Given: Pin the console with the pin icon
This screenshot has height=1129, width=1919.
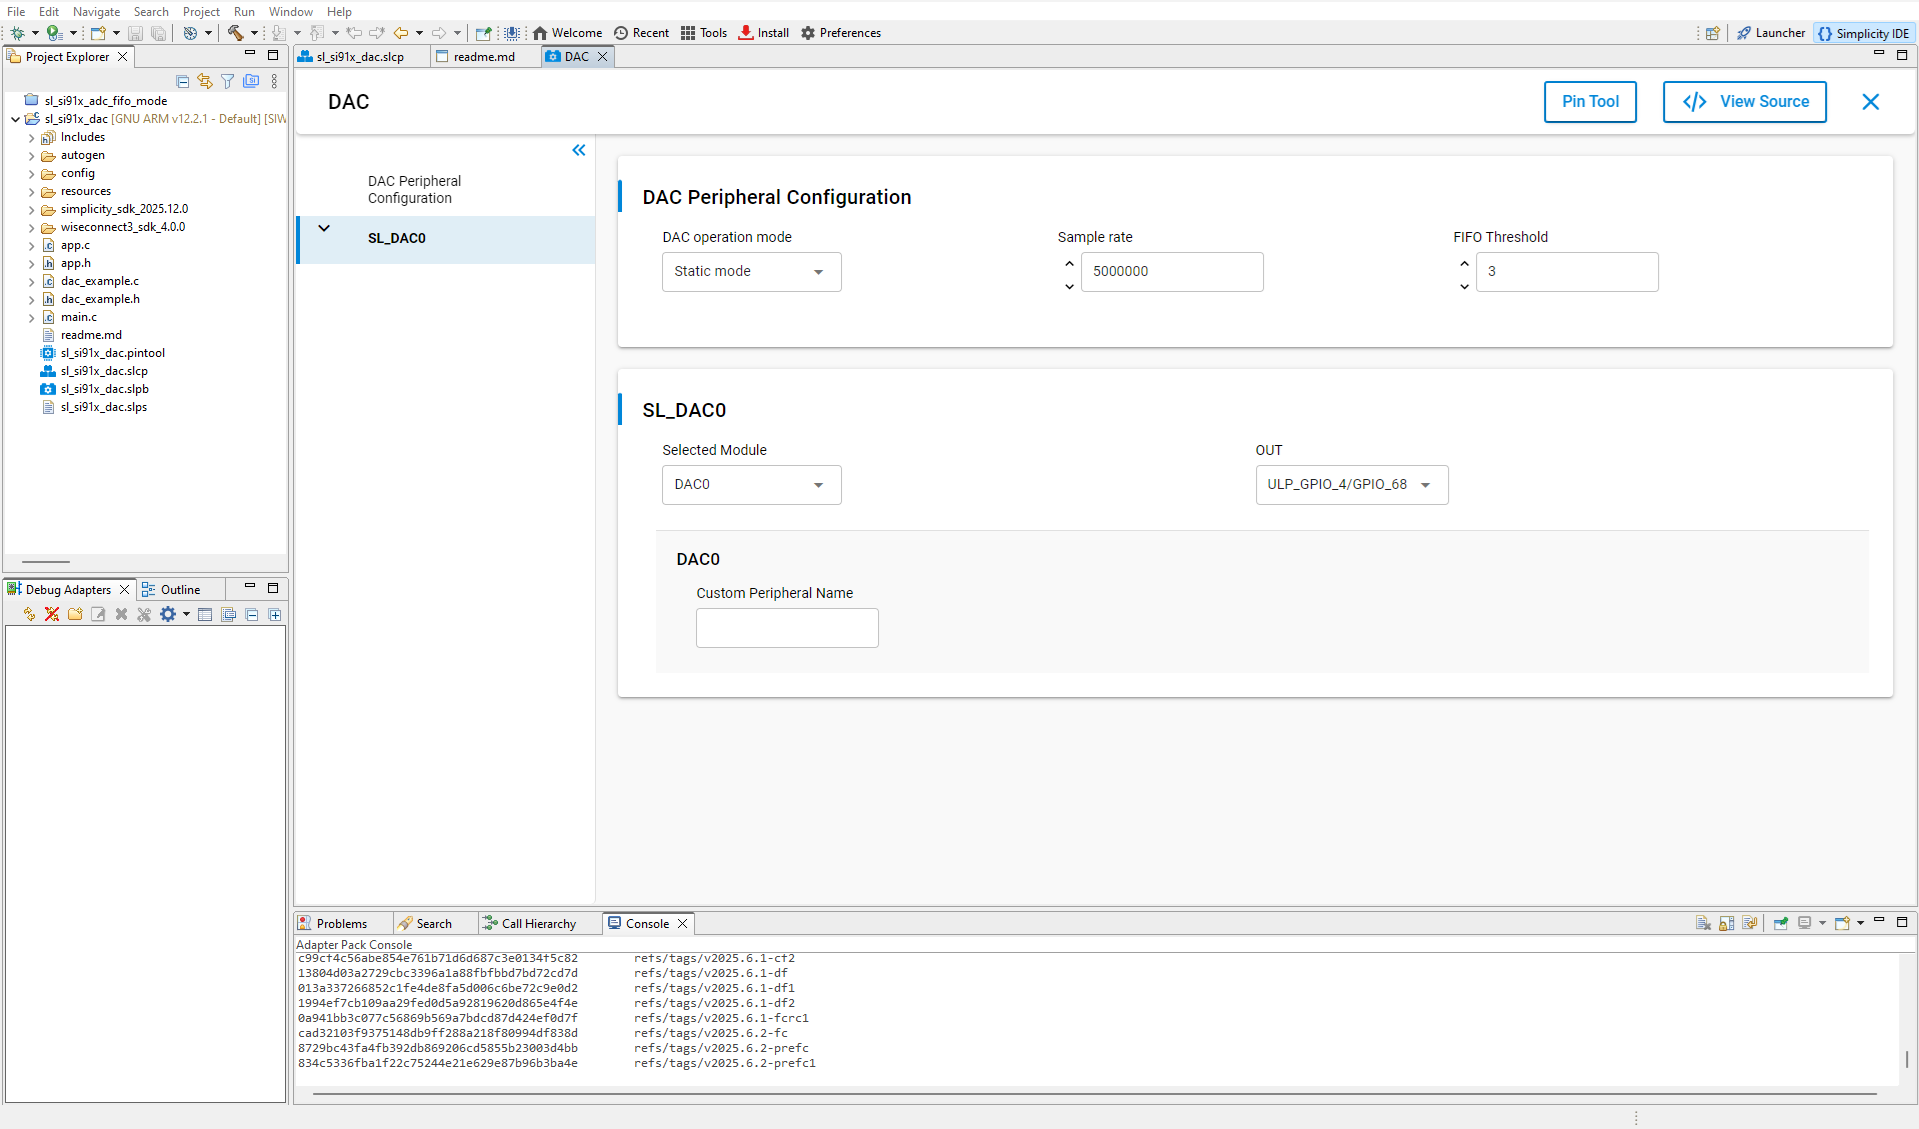Looking at the screenshot, I should coord(1780,923).
